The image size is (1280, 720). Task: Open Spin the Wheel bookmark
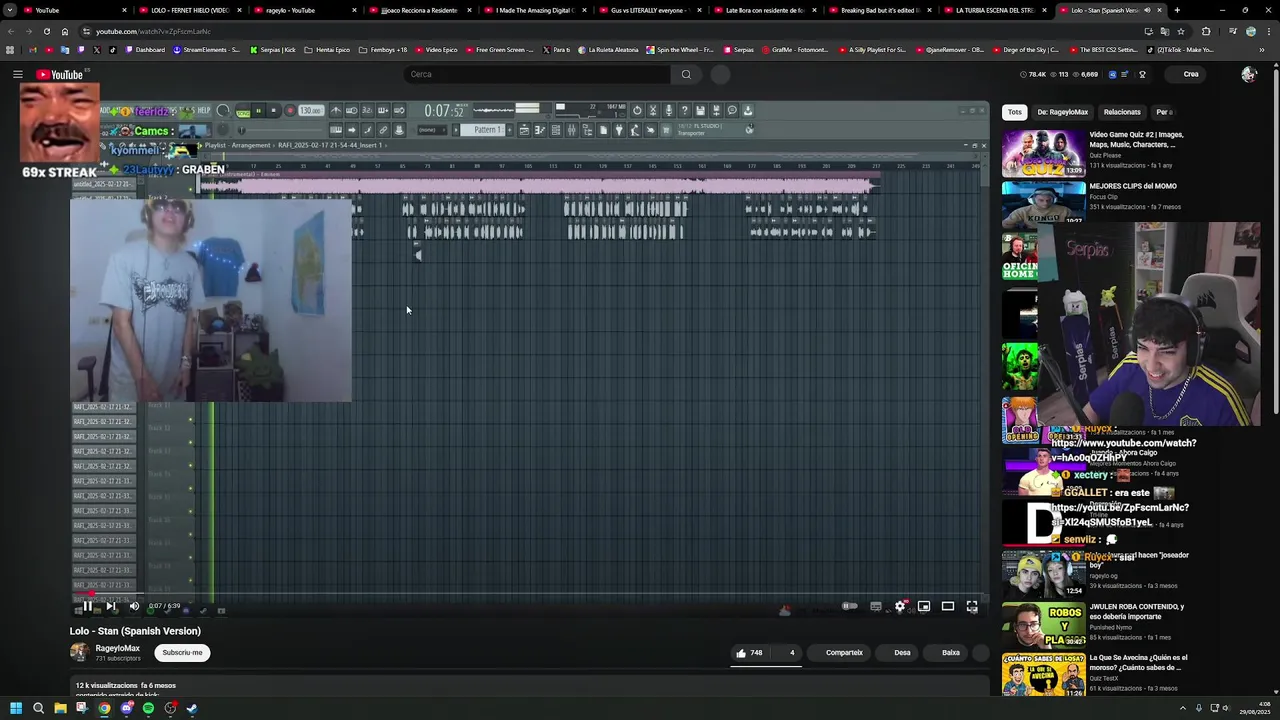[x=680, y=50]
